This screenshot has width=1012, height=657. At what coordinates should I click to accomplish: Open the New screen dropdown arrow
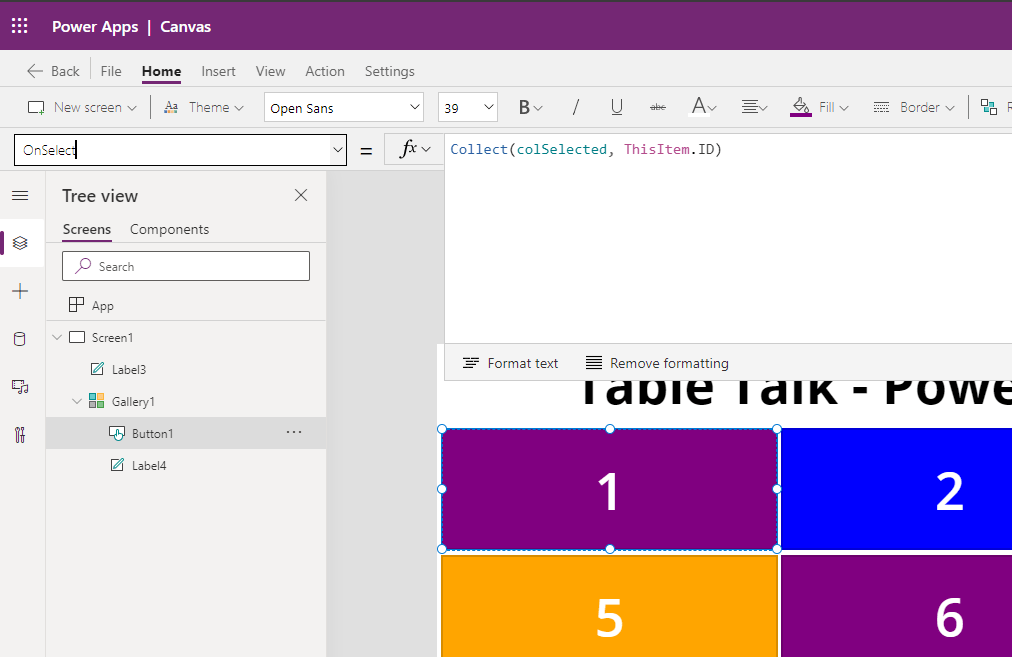click(132, 108)
